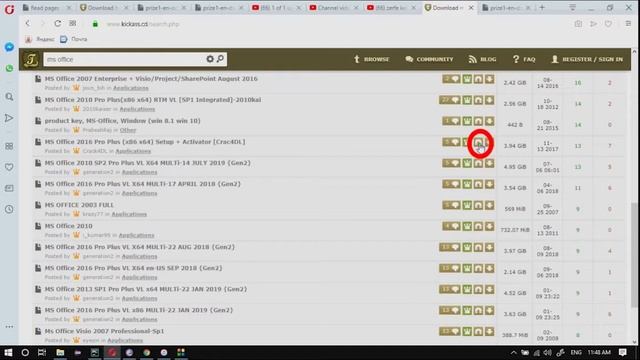Click the site logo next to search box

coord(31,60)
